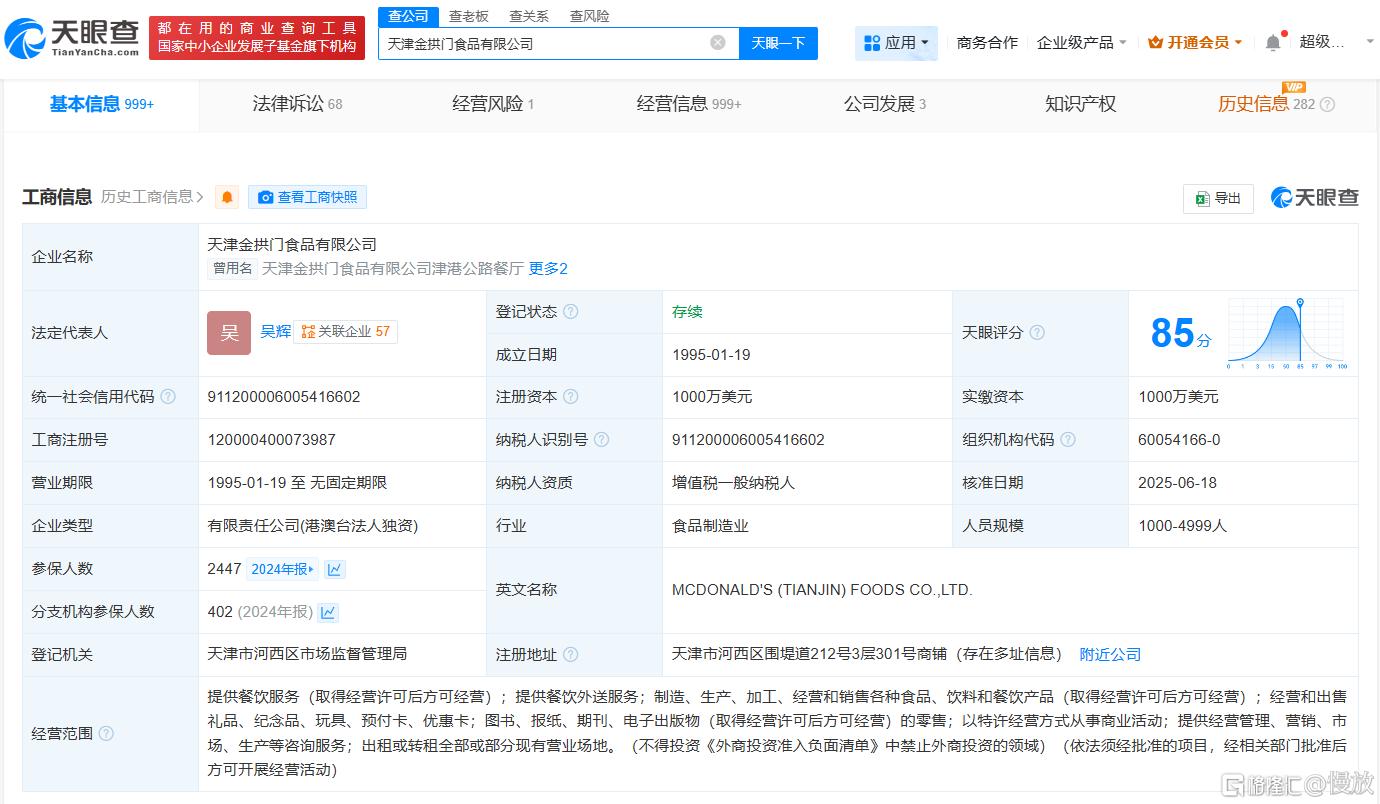Screen dimensions: 1380x804
Task: Select the 基本信息 tab
Action: coord(101,104)
